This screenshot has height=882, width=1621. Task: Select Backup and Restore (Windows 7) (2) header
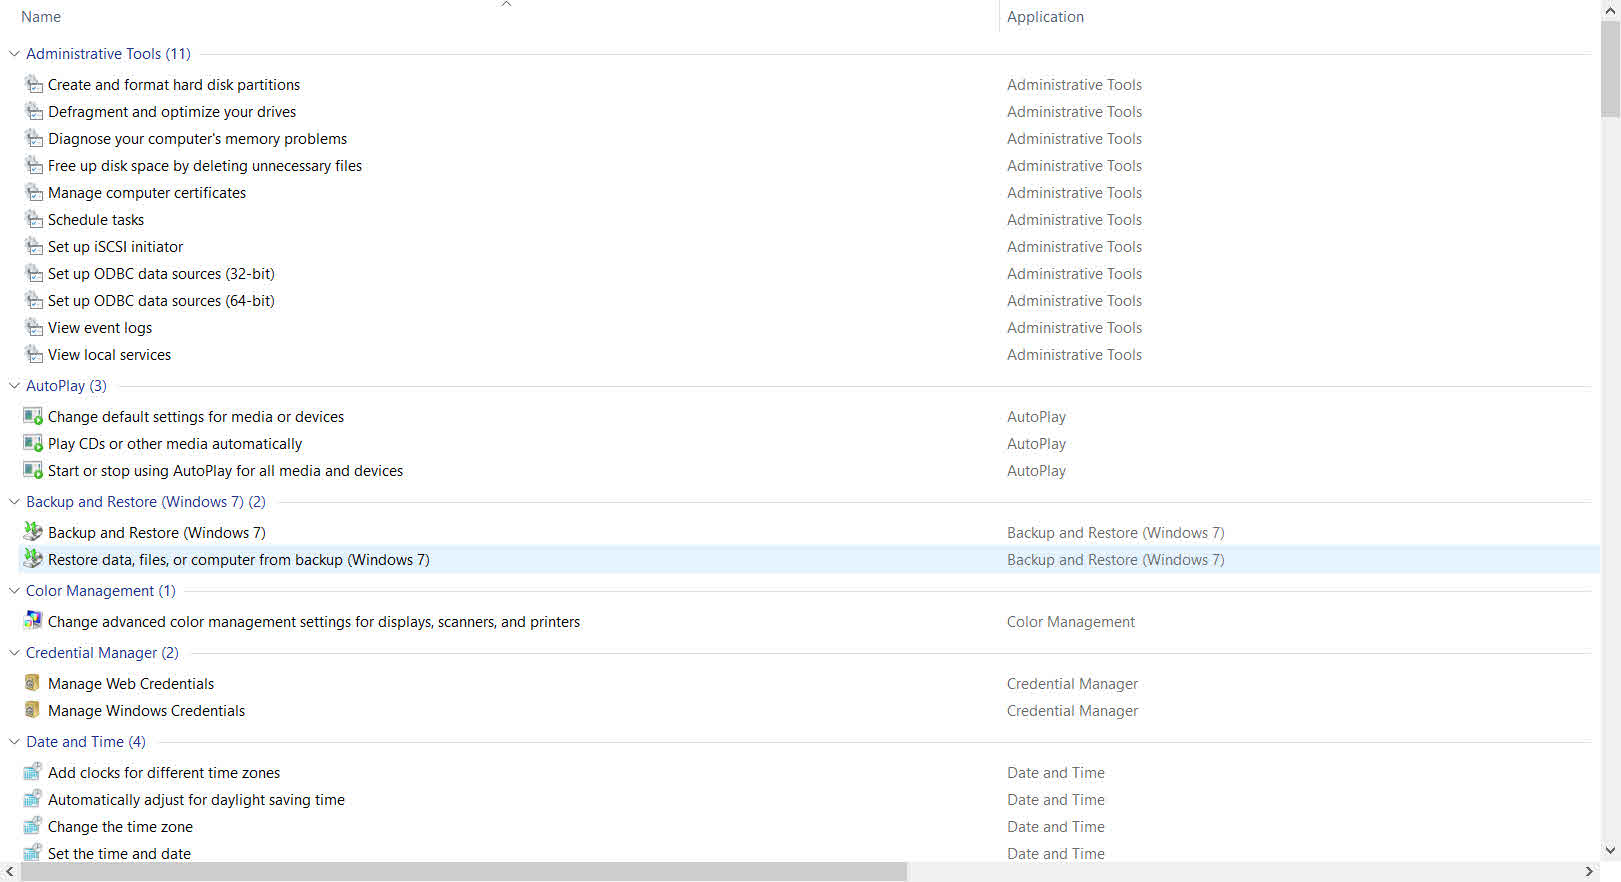coord(146,502)
